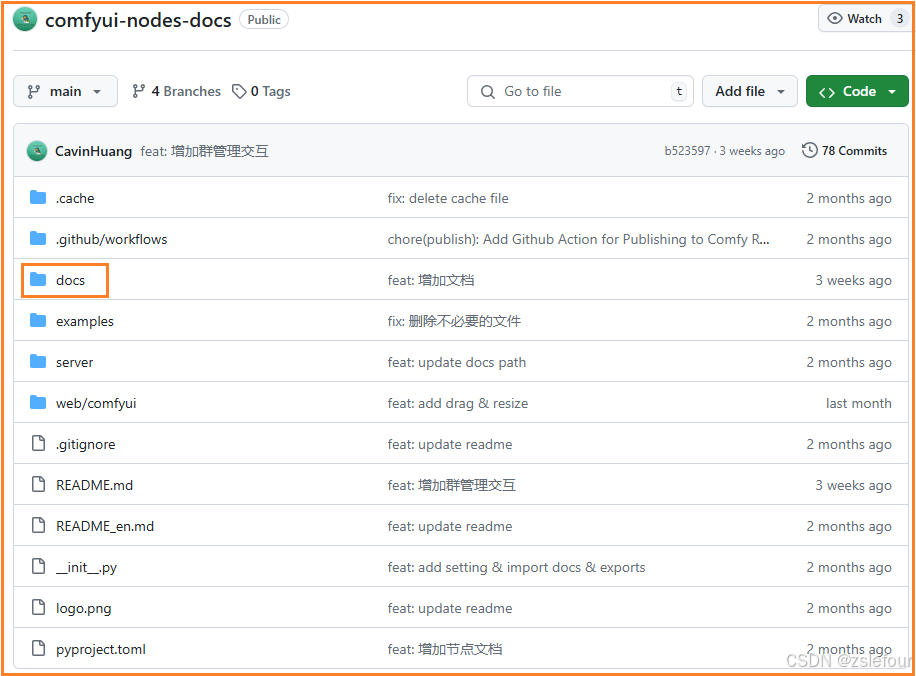Click the logo.png file icon
The image size is (916, 676).
(39, 608)
